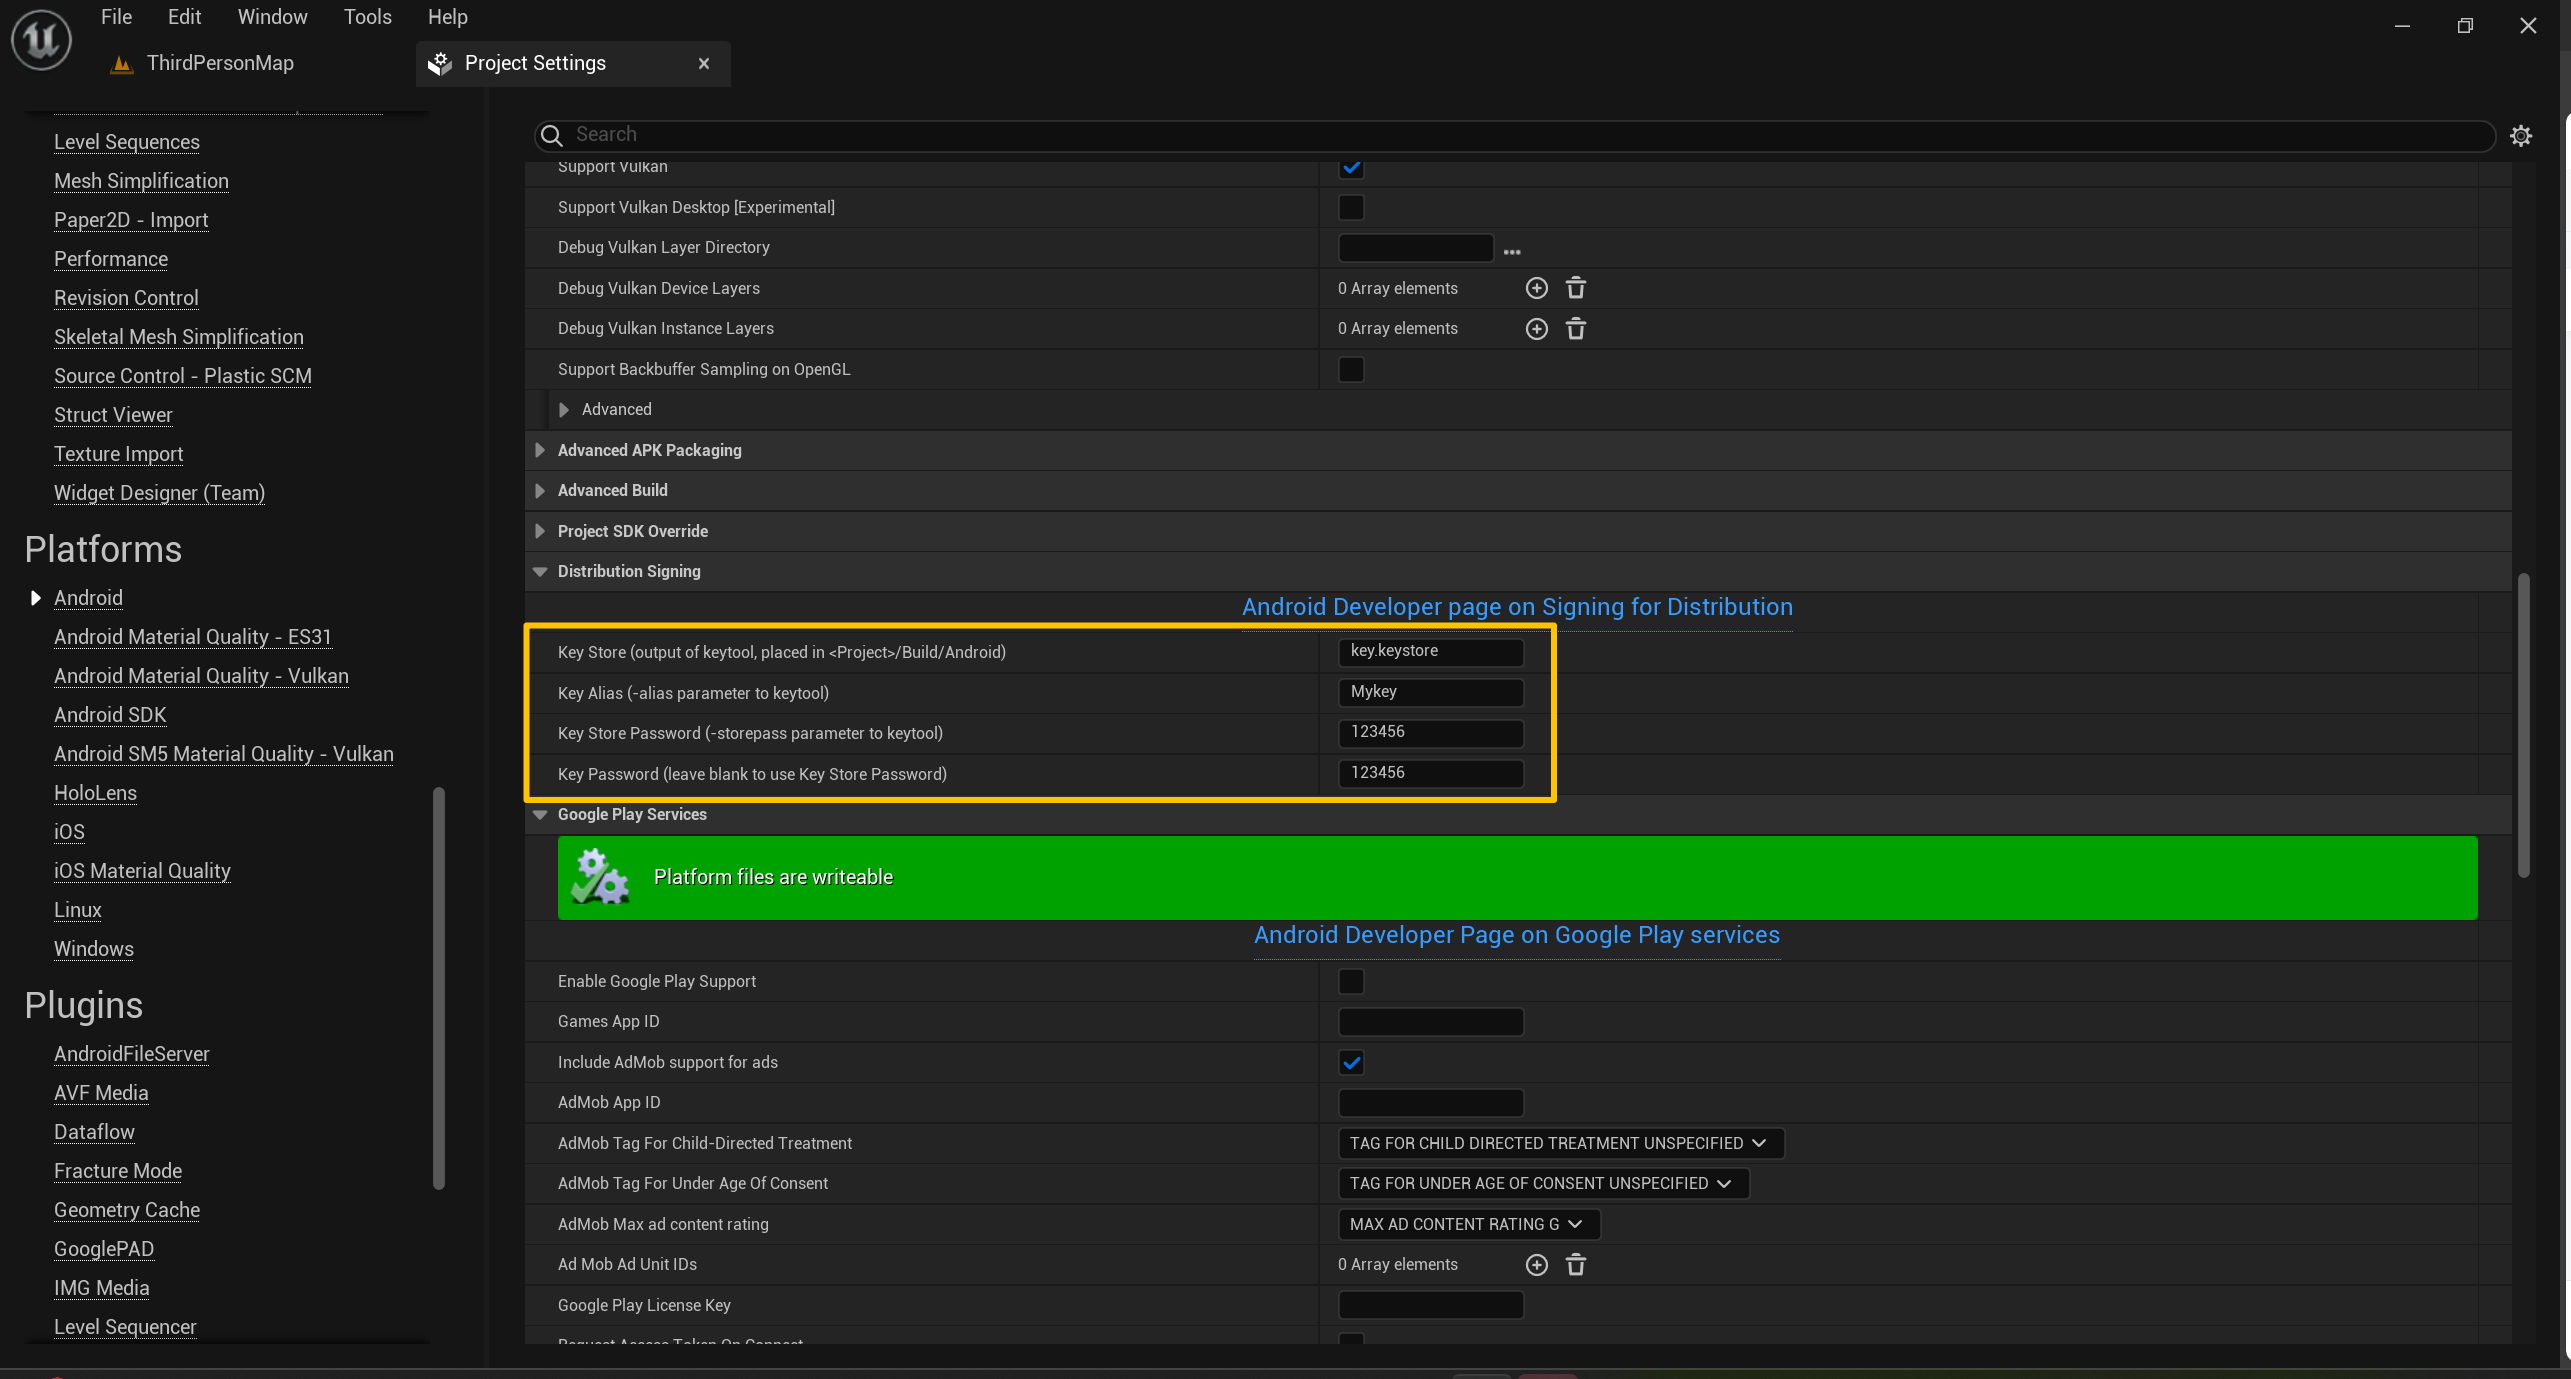Viewport: 2571px width, 1379px height.
Task: Add element to Debug Vulkan Instance Layers
Action: (1536, 329)
